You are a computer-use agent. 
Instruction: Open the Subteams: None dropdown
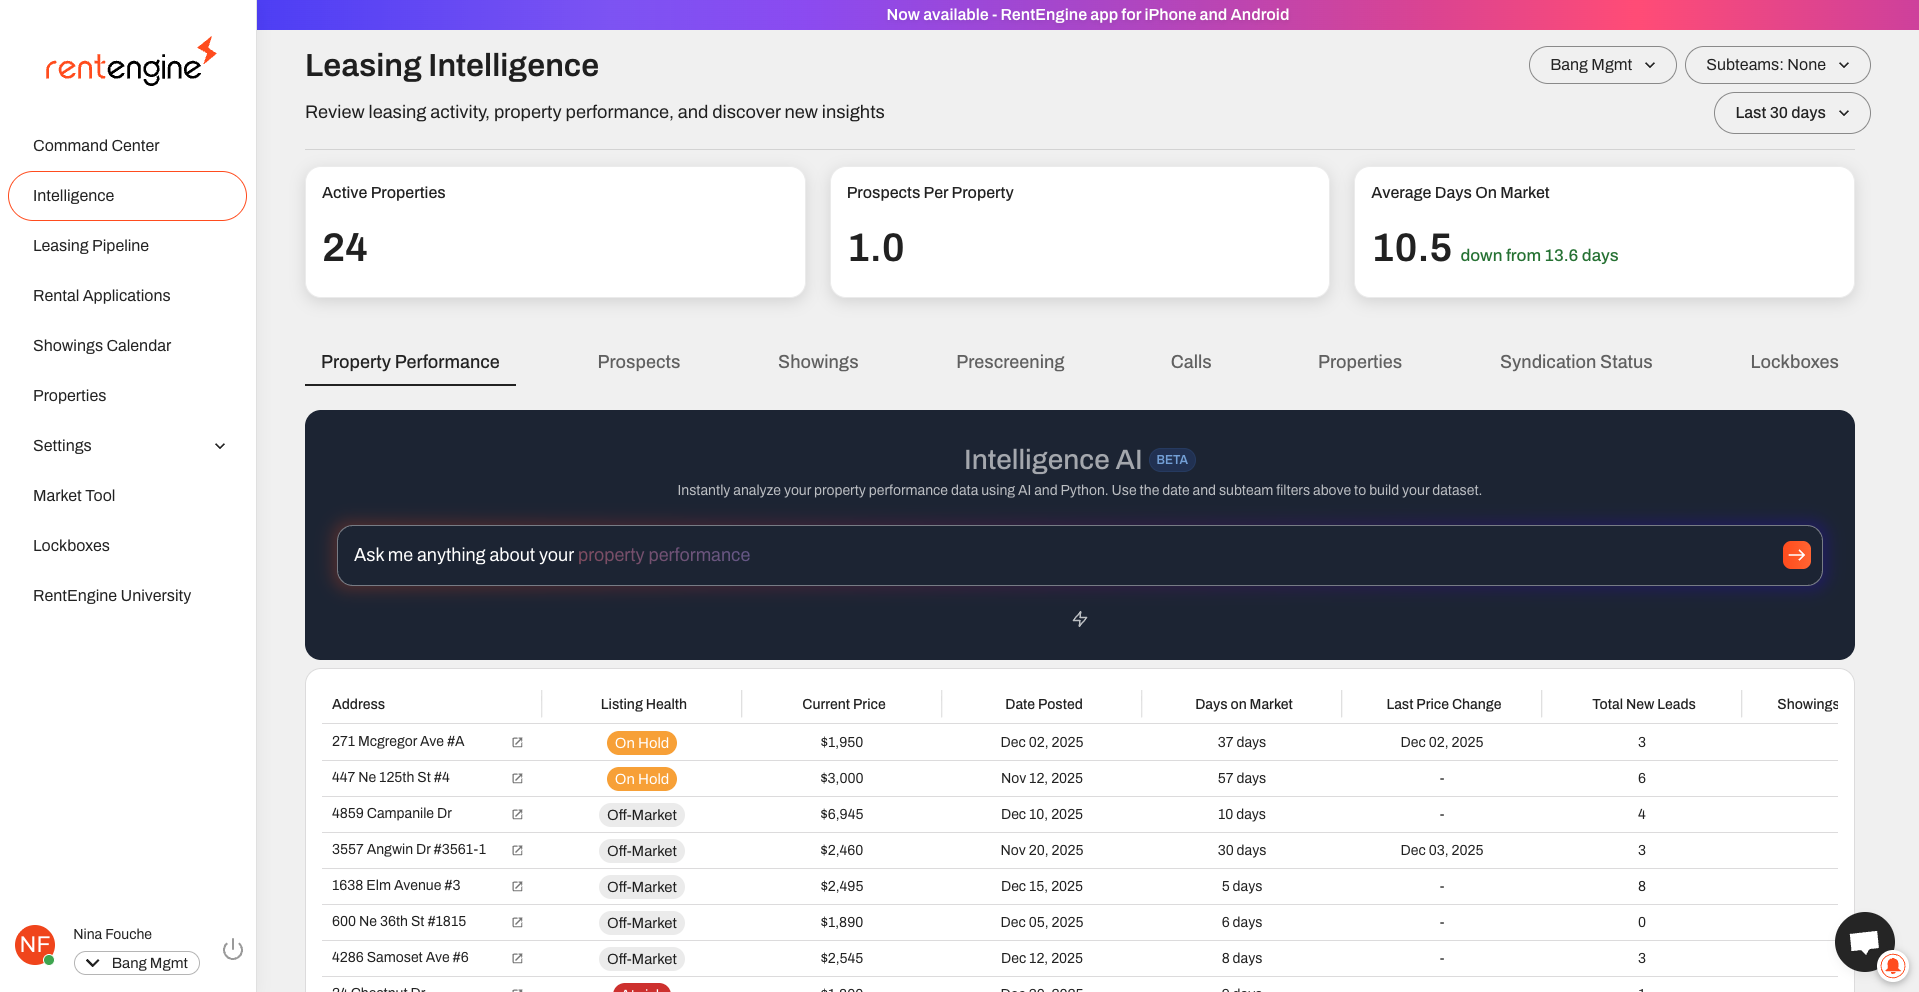point(1776,65)
